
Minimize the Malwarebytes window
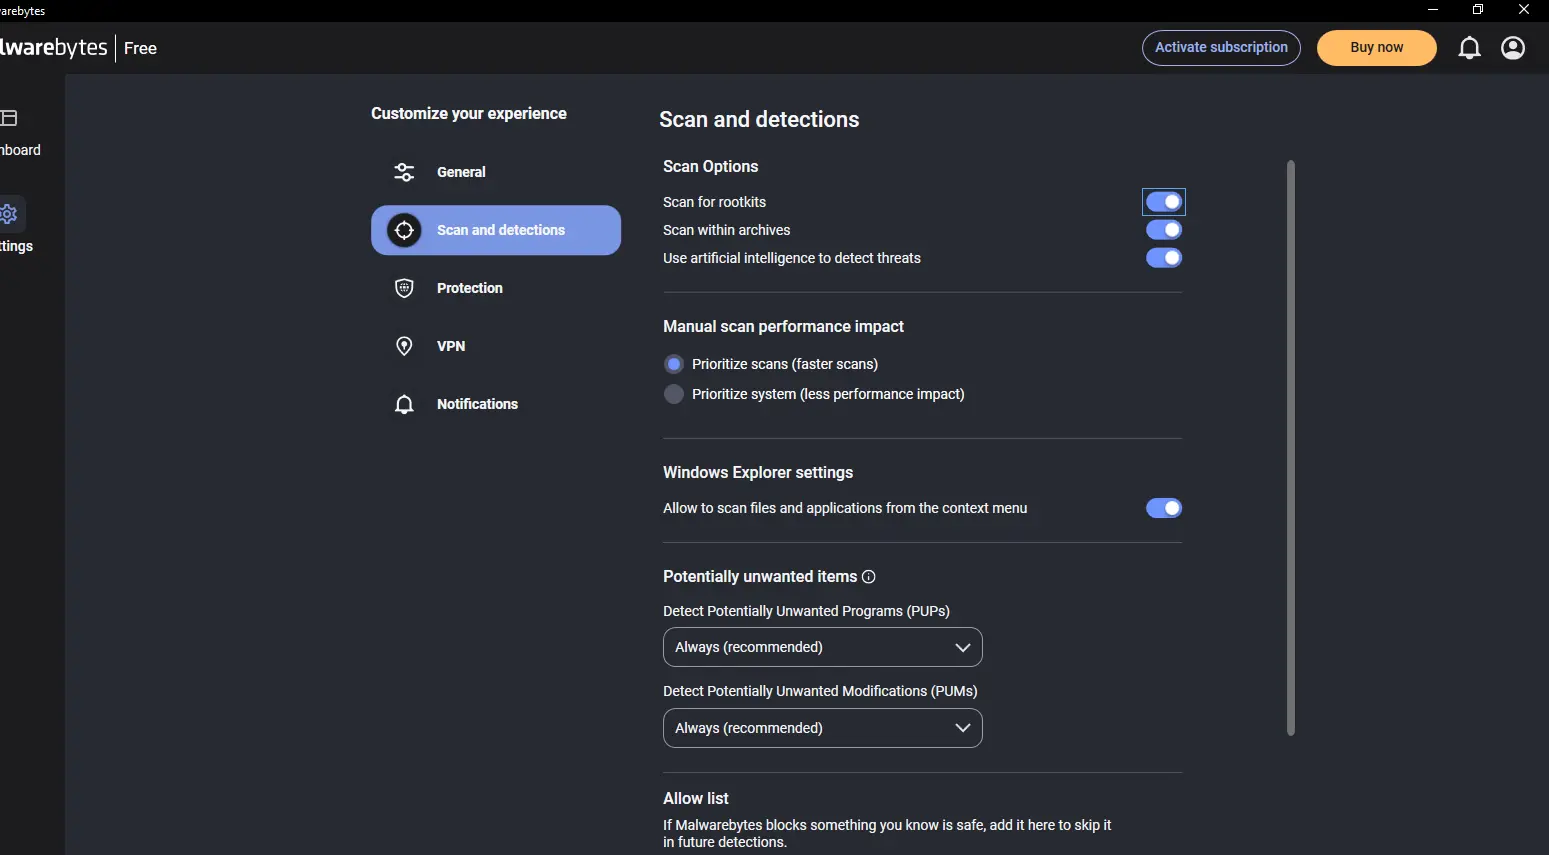(x=1433, y=10)
